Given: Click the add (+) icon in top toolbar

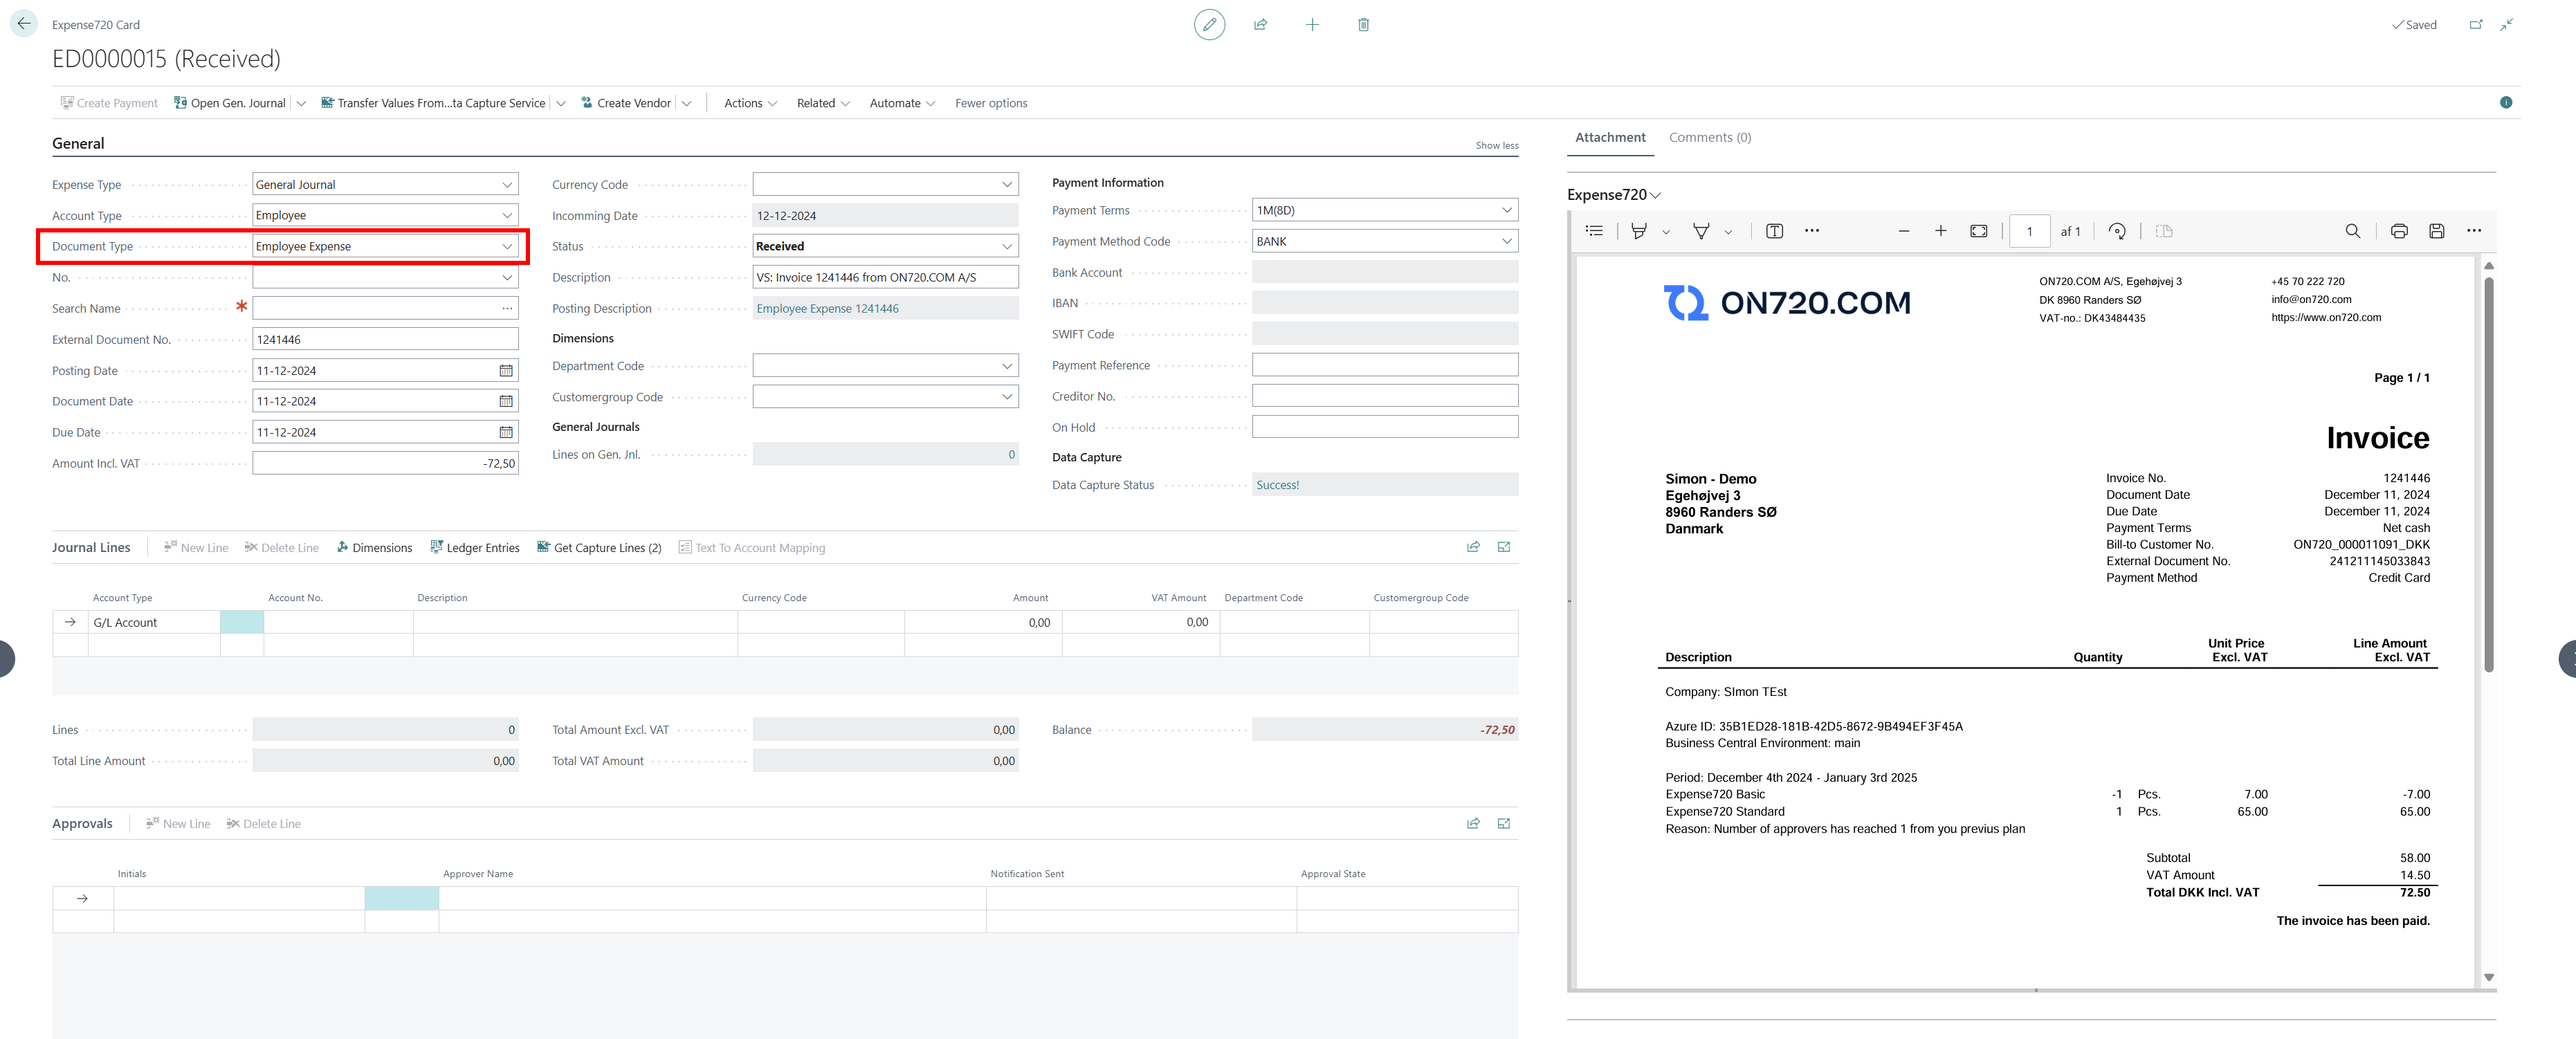Looking at the screenshot, I should [1314, 25].
